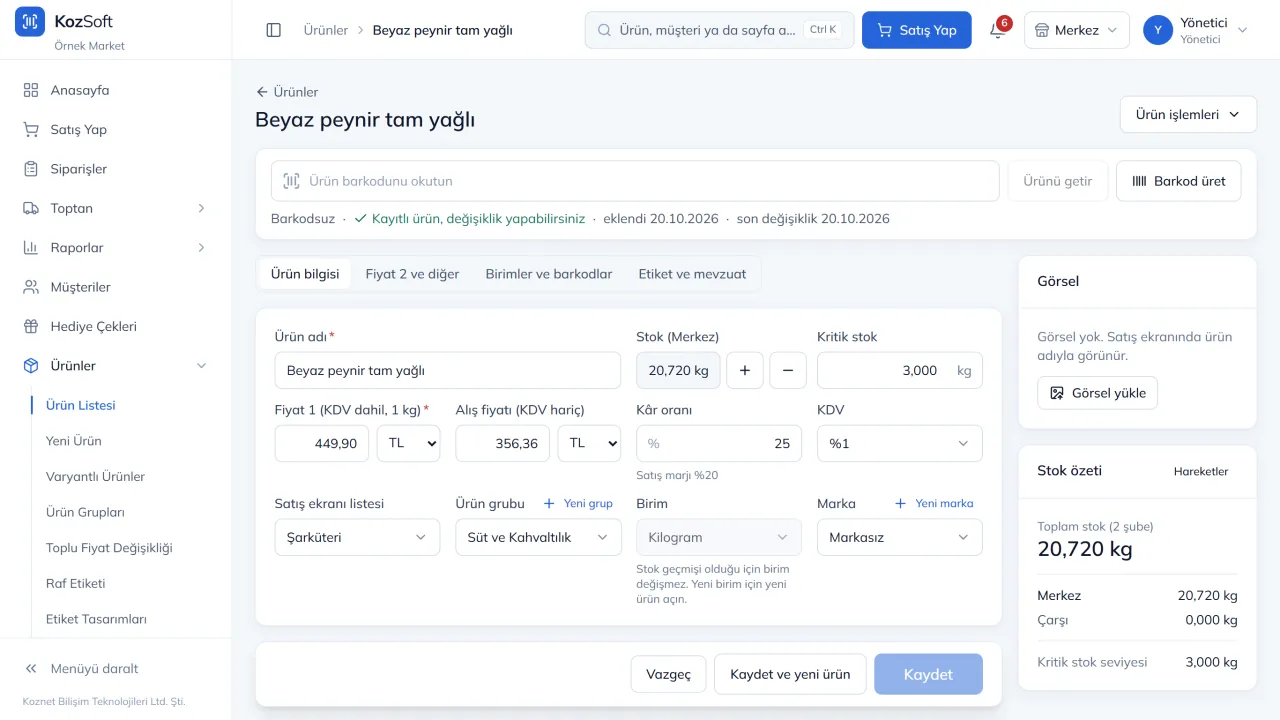The width and height of the screenshot is (1280, 720).
Task: Open Hareketler link in Stok özeti
Action: coord(1201,471)
